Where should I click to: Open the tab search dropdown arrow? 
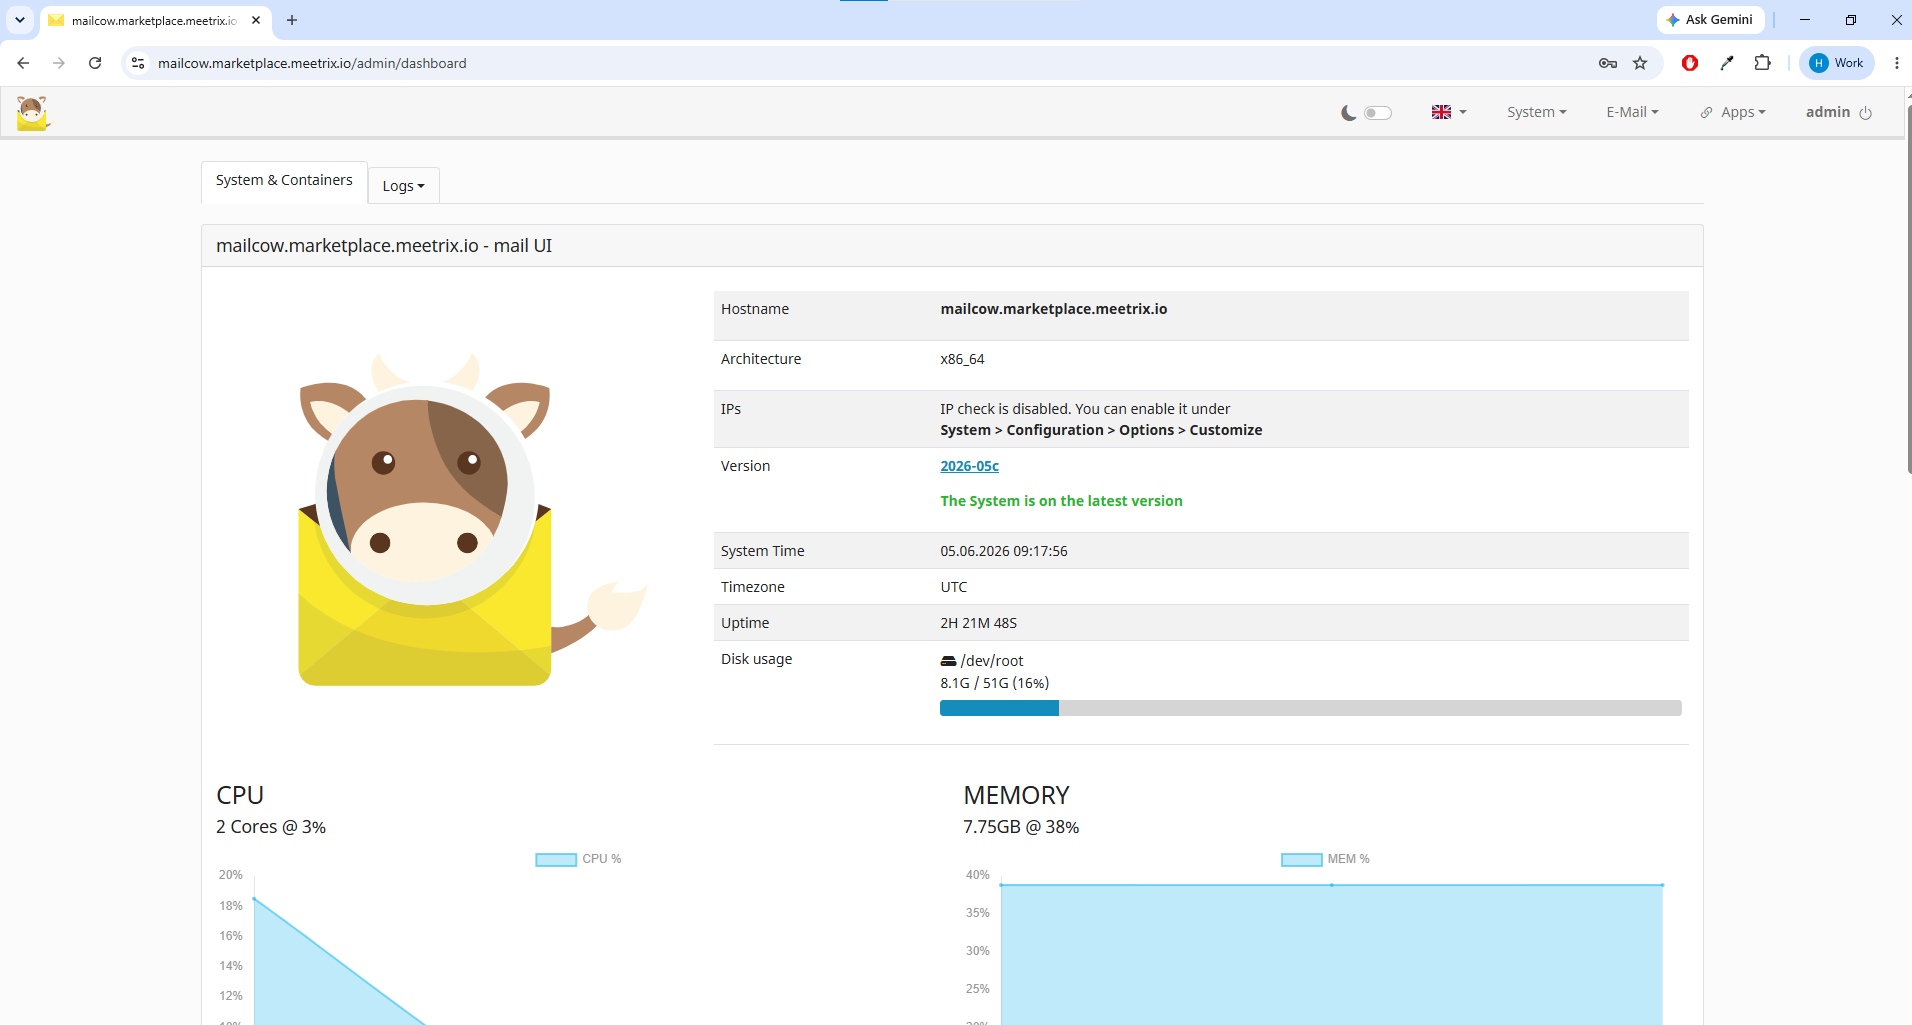pyautogui.click(x=19, y=20)
